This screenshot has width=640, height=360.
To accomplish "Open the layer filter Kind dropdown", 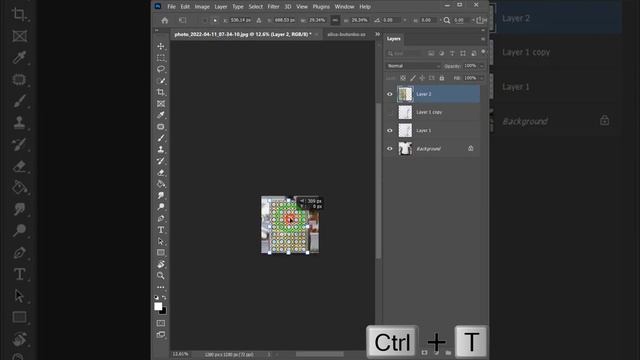I will pos(404,53).
